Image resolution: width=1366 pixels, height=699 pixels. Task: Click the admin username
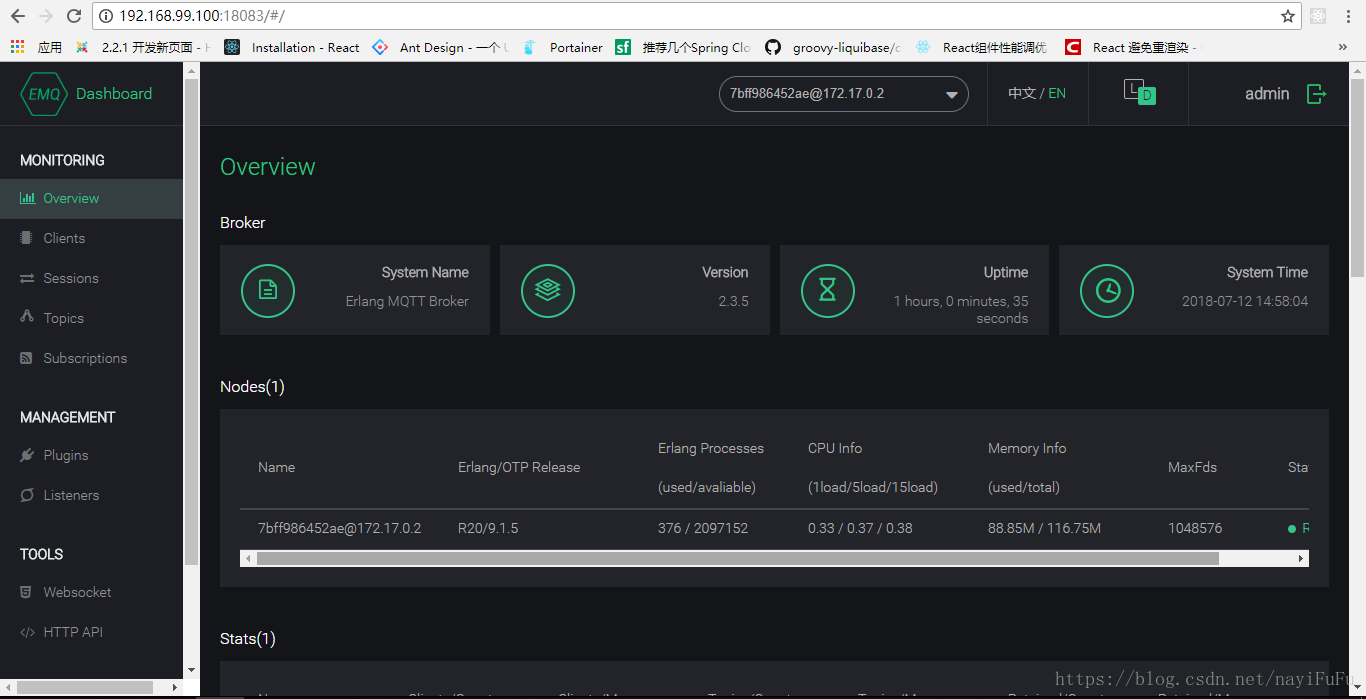point(1267,94)
